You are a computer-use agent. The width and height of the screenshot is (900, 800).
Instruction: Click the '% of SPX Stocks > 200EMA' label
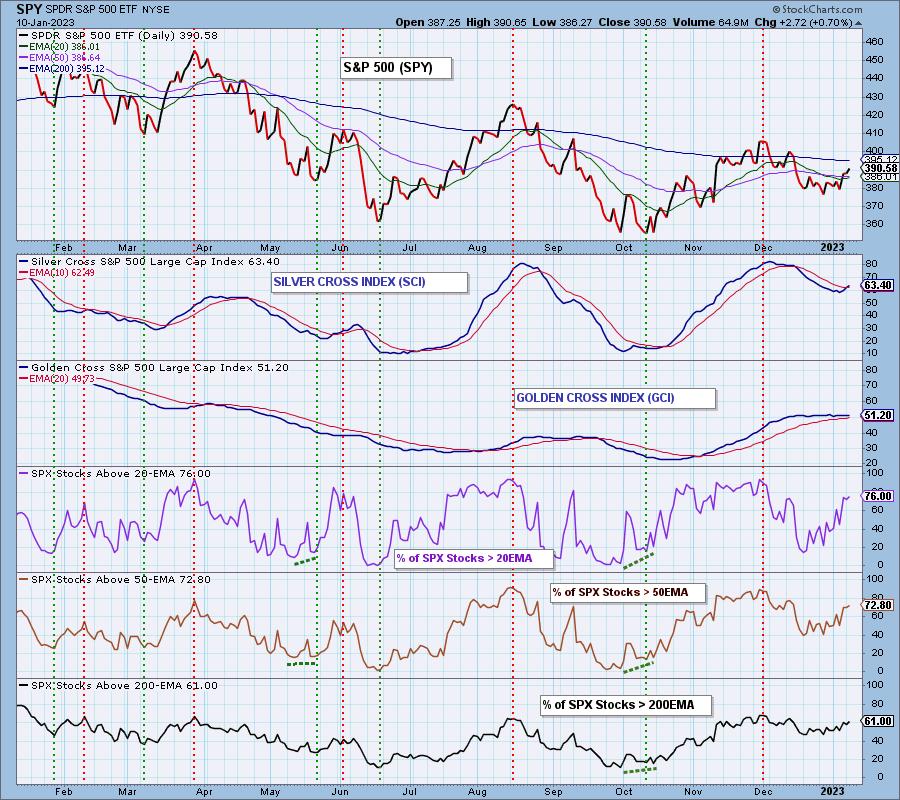(x=626, y=705)
